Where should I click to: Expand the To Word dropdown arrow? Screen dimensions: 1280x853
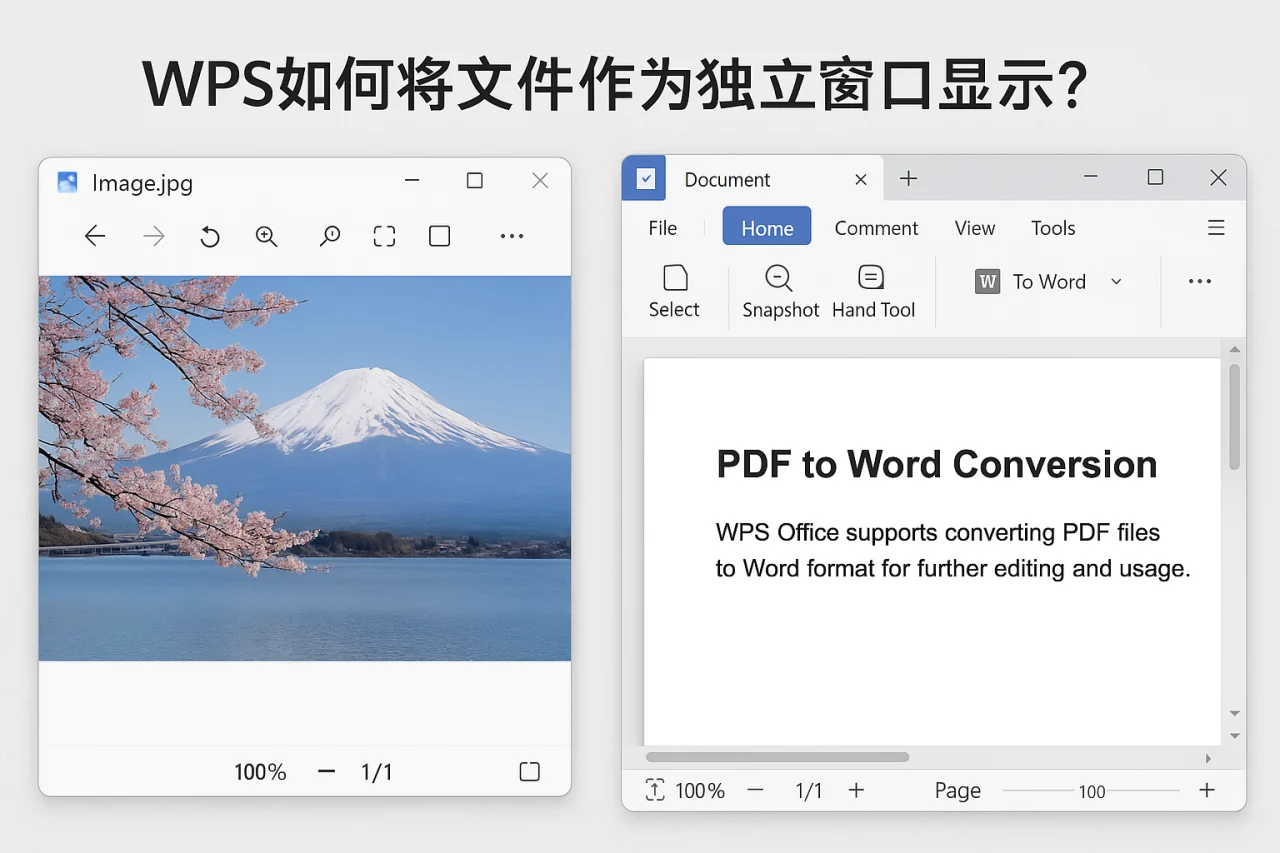[x=1117, y=281]
